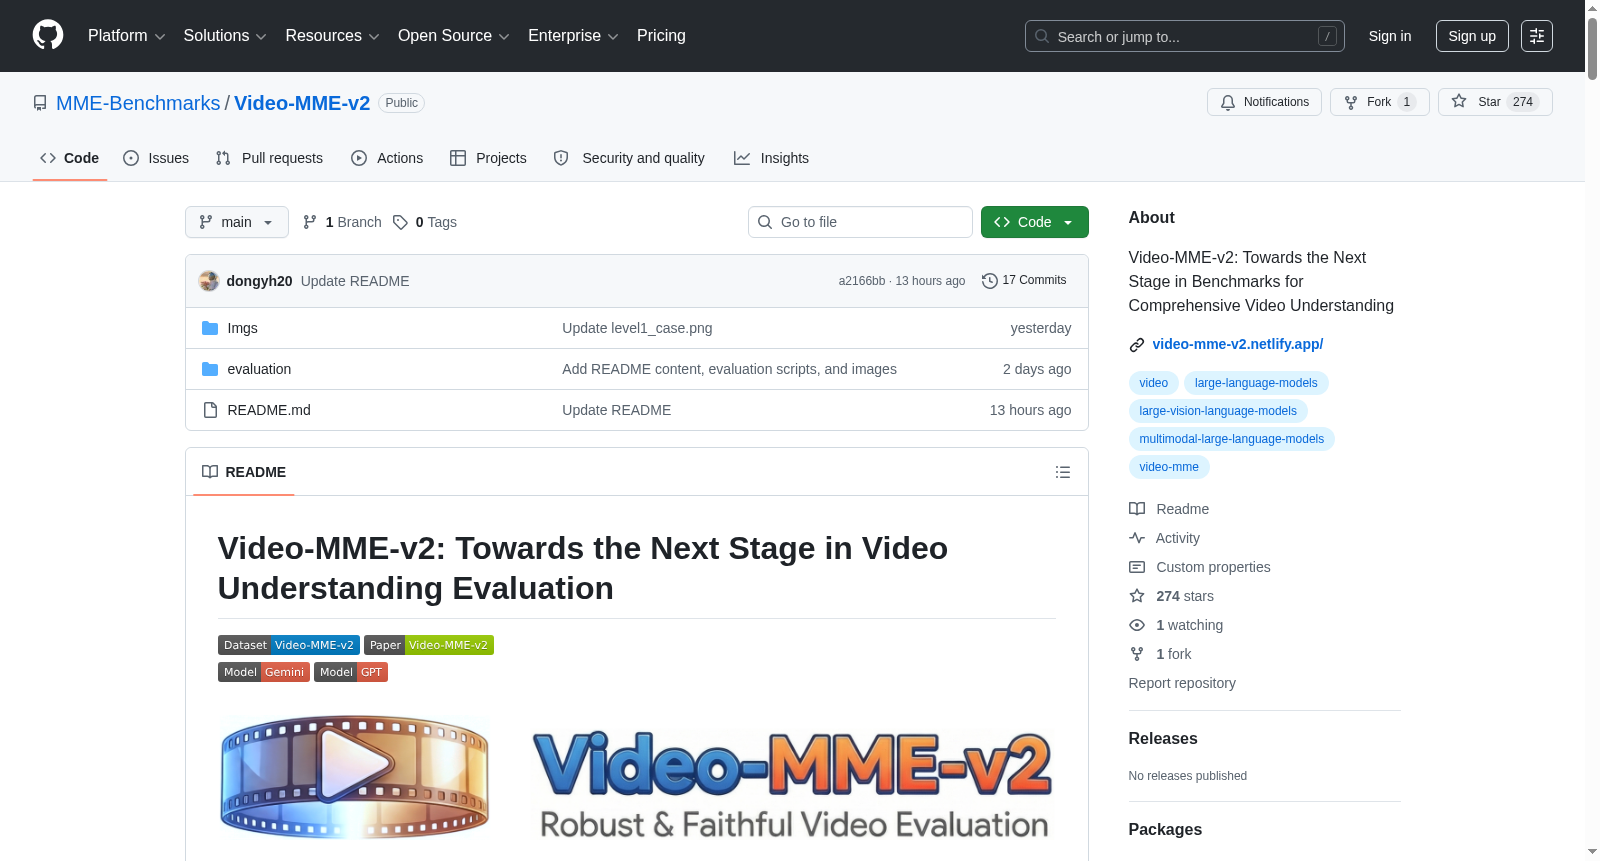The width and height of the screenshot is (1600, 861).
Task: Click dongyh20's avatar thumbnail
Action: click(x=209, y=281)
